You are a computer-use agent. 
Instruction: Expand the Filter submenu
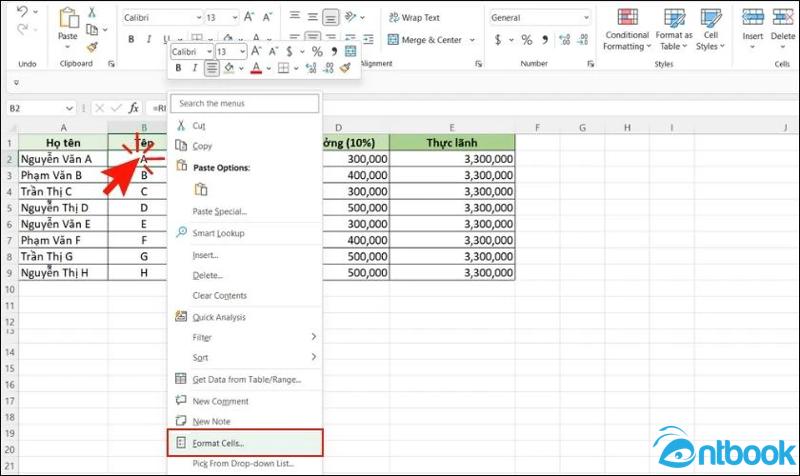(245, 337)
